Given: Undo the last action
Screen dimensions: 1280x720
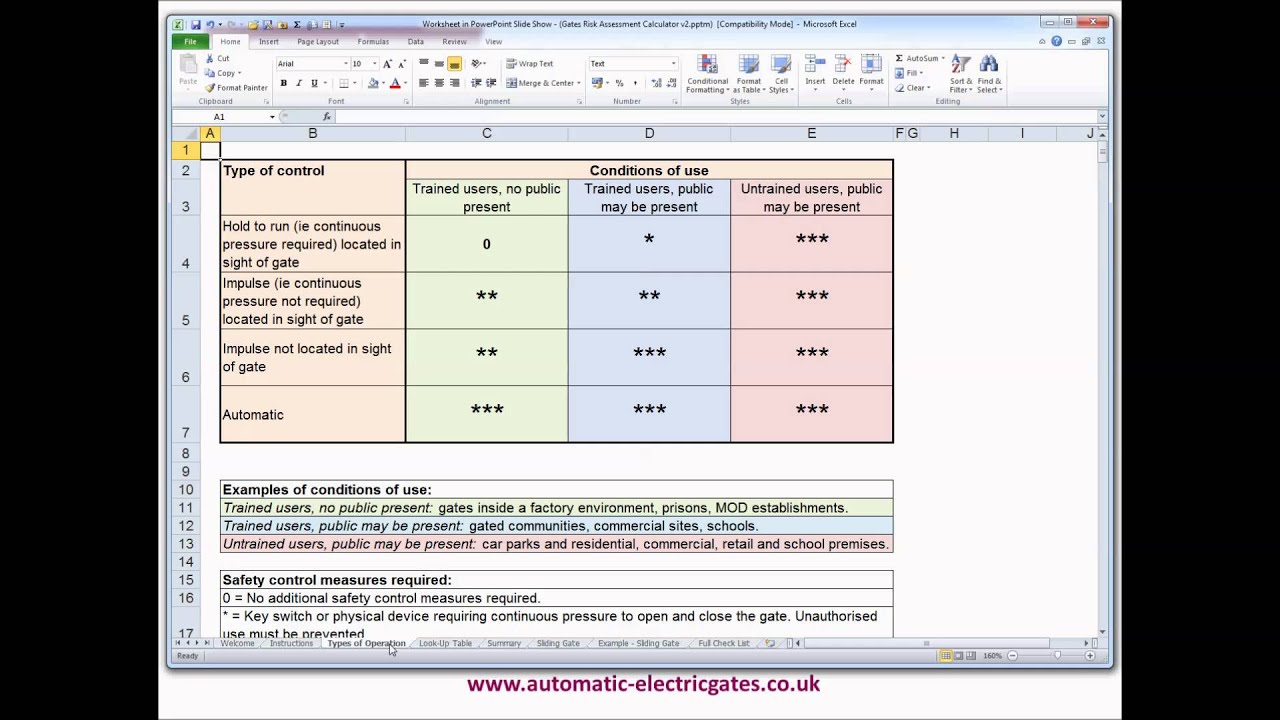Looking at the screenshot, I should (x=209, y=24).
